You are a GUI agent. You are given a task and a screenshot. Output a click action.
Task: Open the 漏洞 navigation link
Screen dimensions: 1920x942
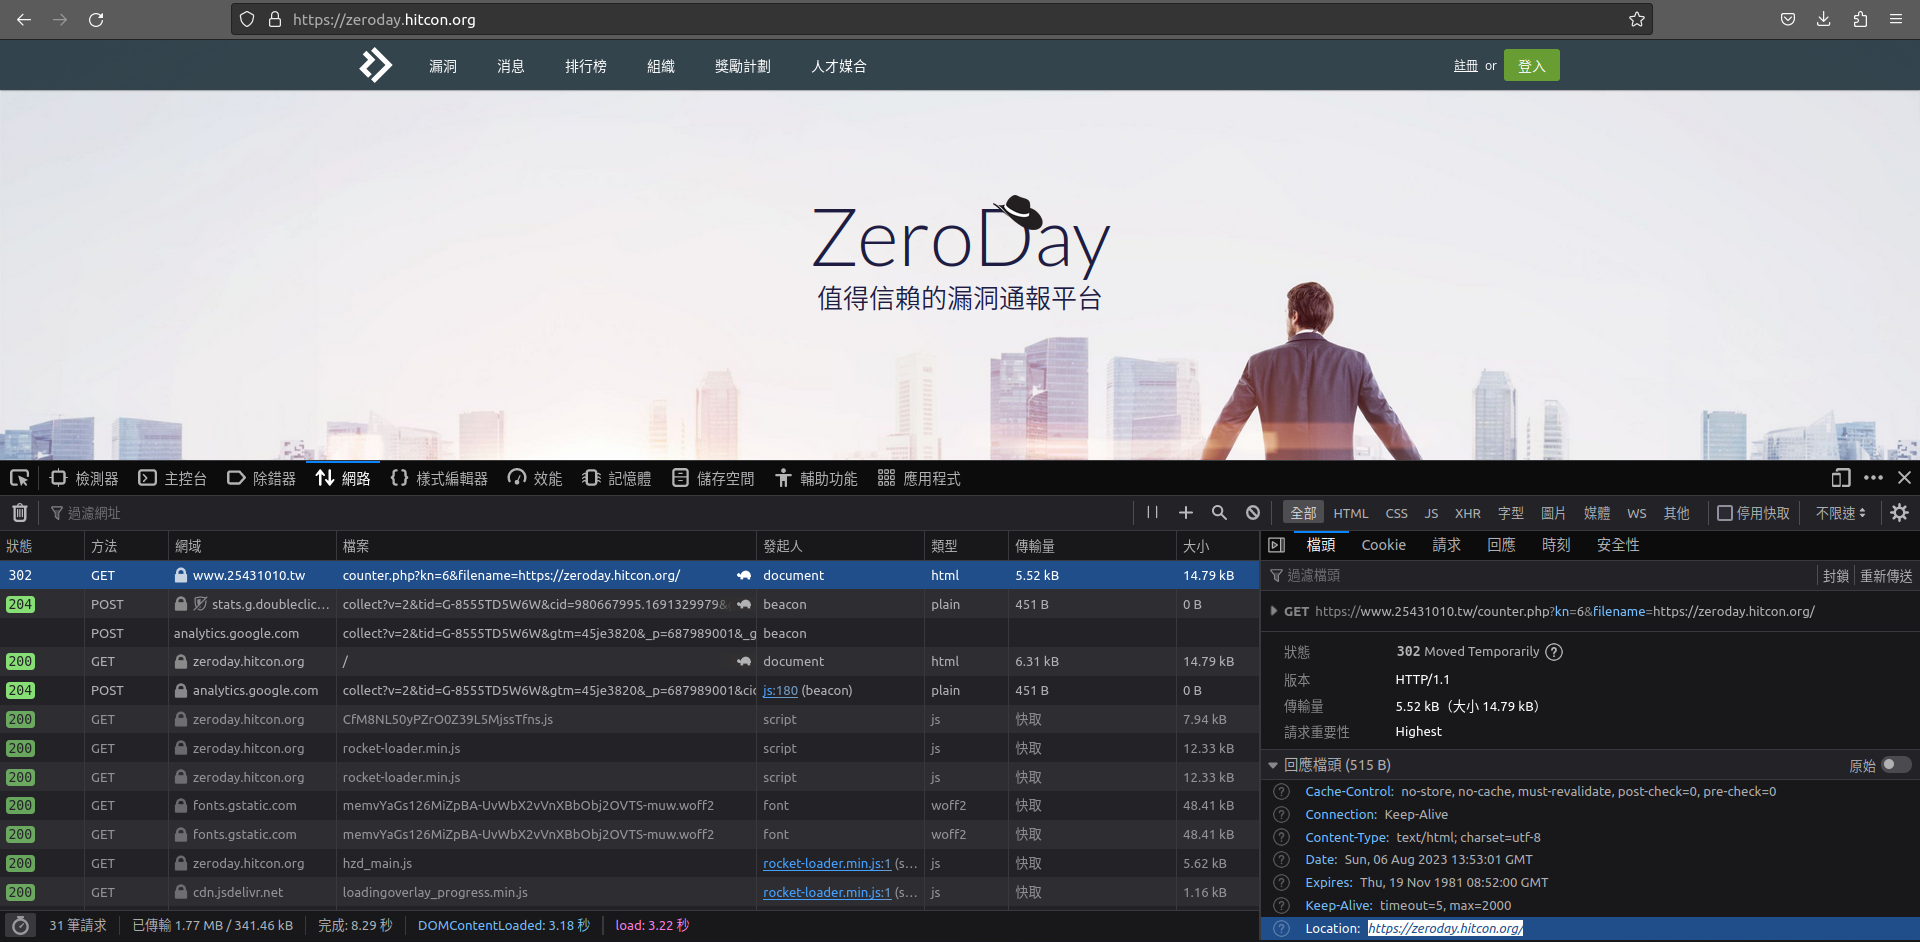[x=443, y=66]
